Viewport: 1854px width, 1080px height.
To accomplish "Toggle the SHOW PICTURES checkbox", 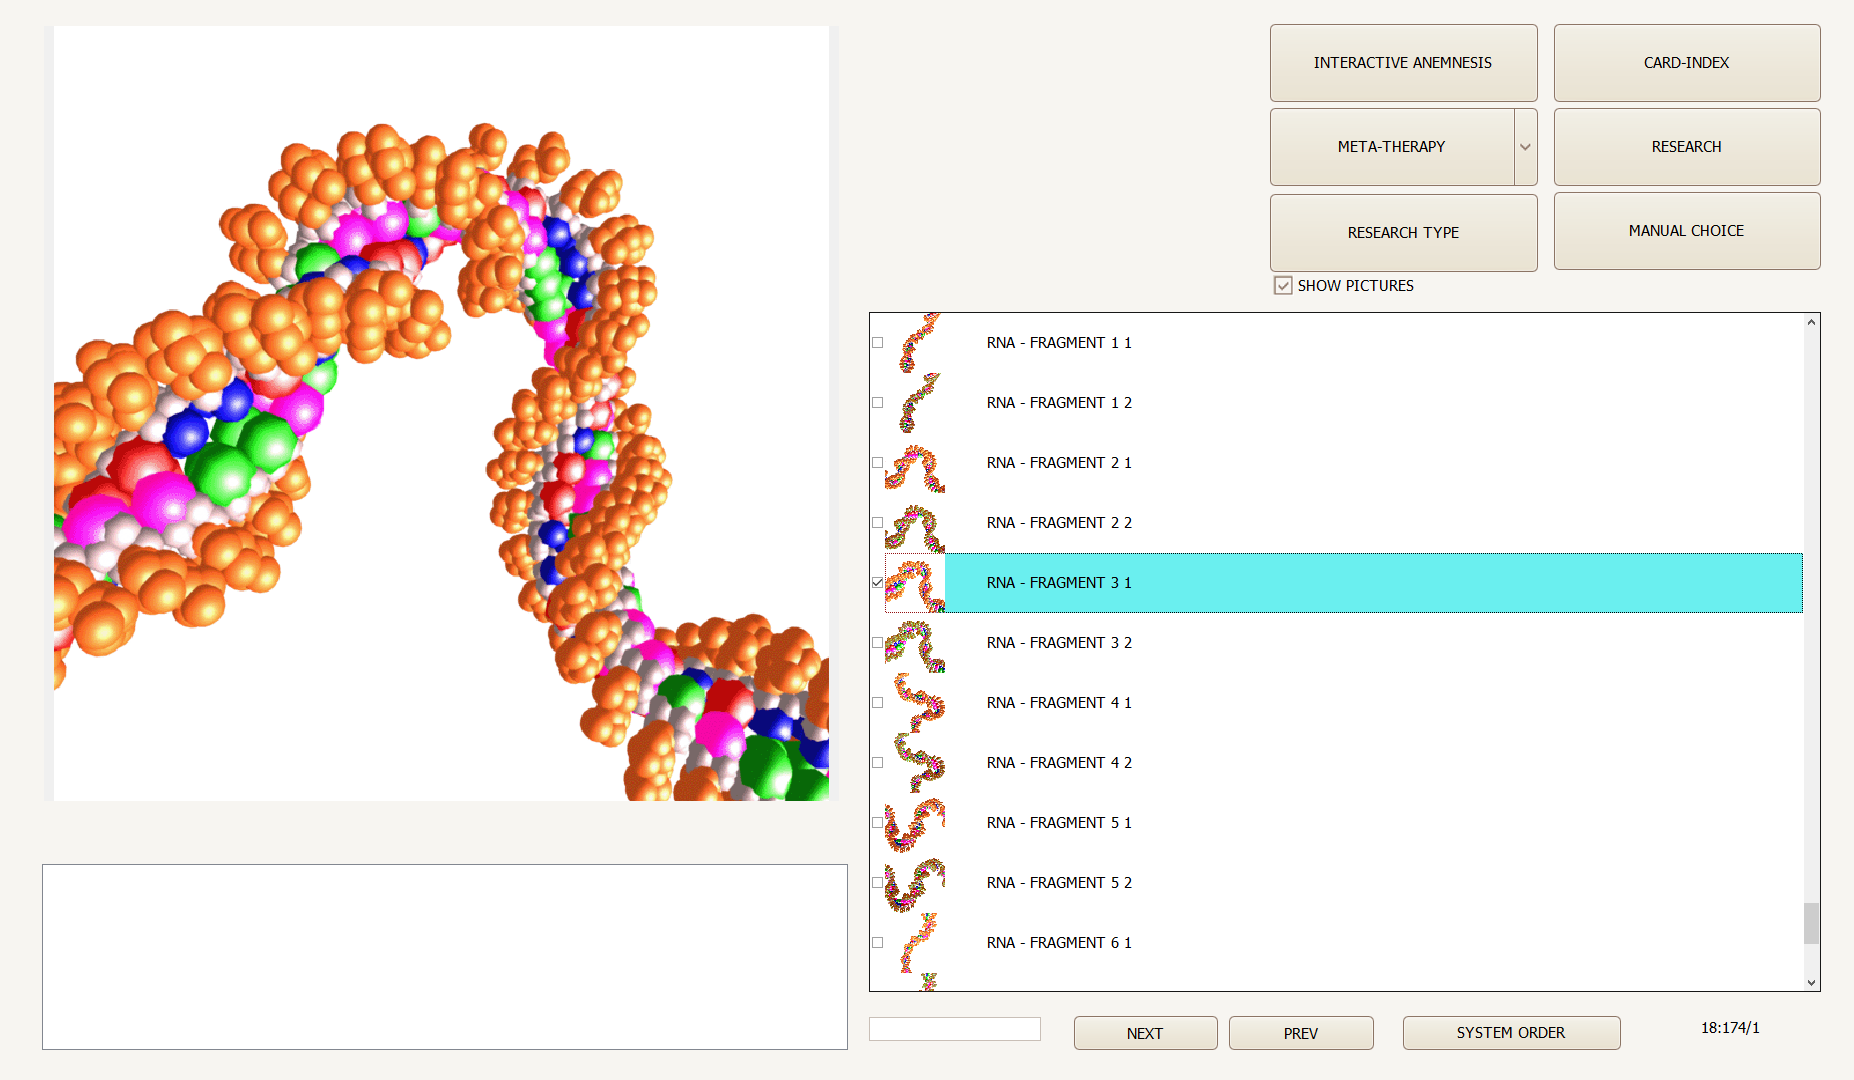I will [1283, 286].
